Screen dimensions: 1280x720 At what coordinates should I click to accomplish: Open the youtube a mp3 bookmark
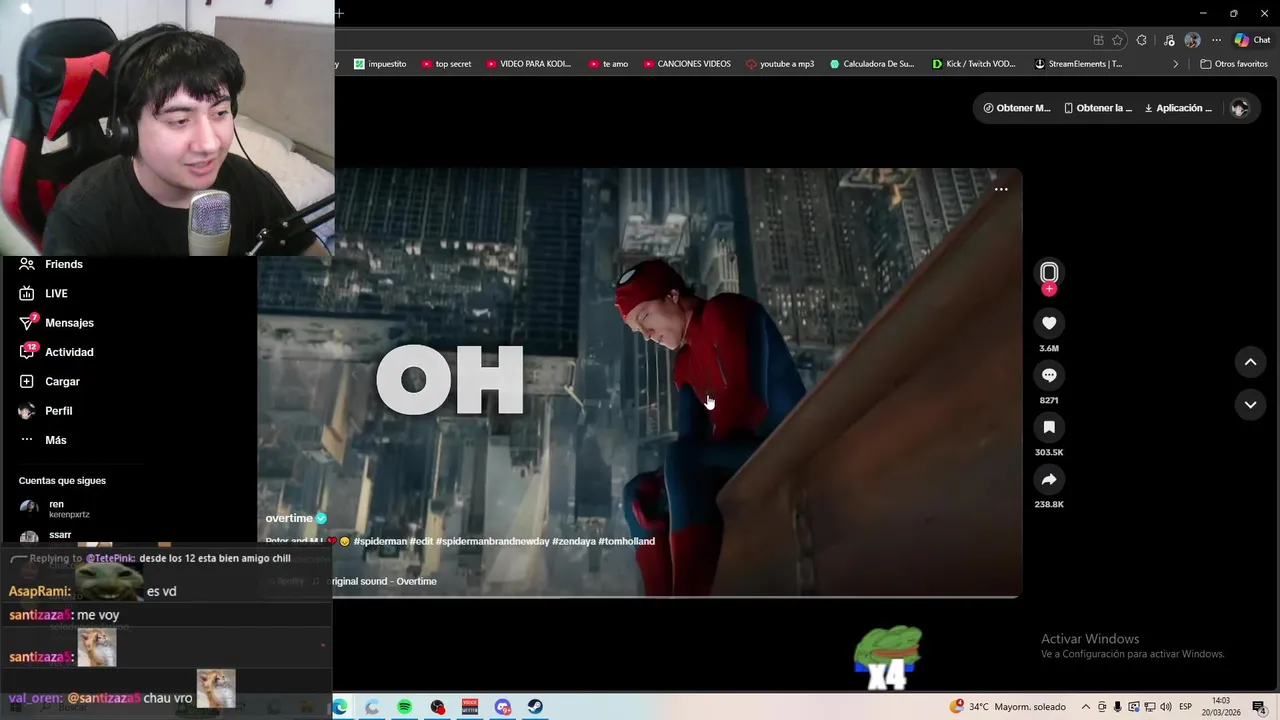click(x=780, y=64)
